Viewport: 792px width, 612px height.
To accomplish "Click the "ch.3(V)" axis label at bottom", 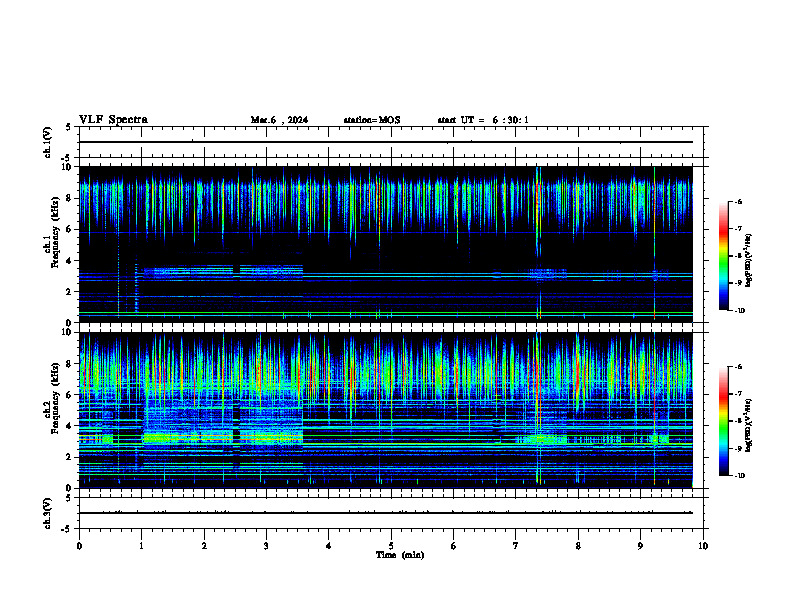I will (48, 513).
